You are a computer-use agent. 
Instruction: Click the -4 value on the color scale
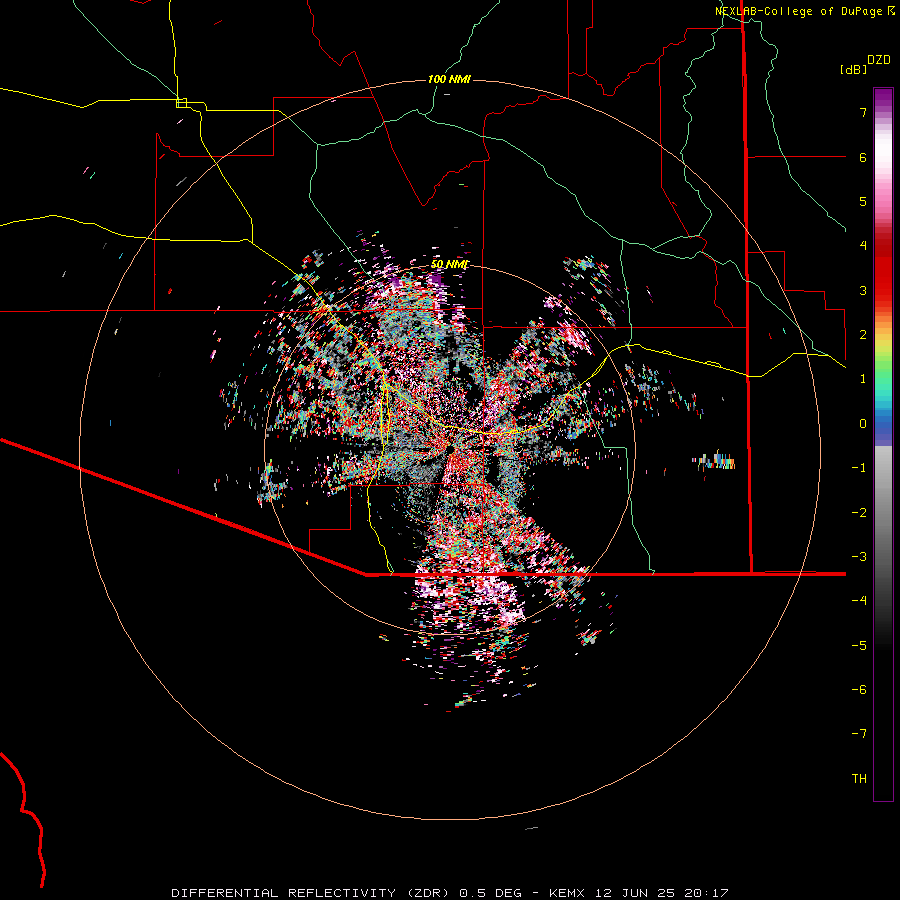coord(859,600)
